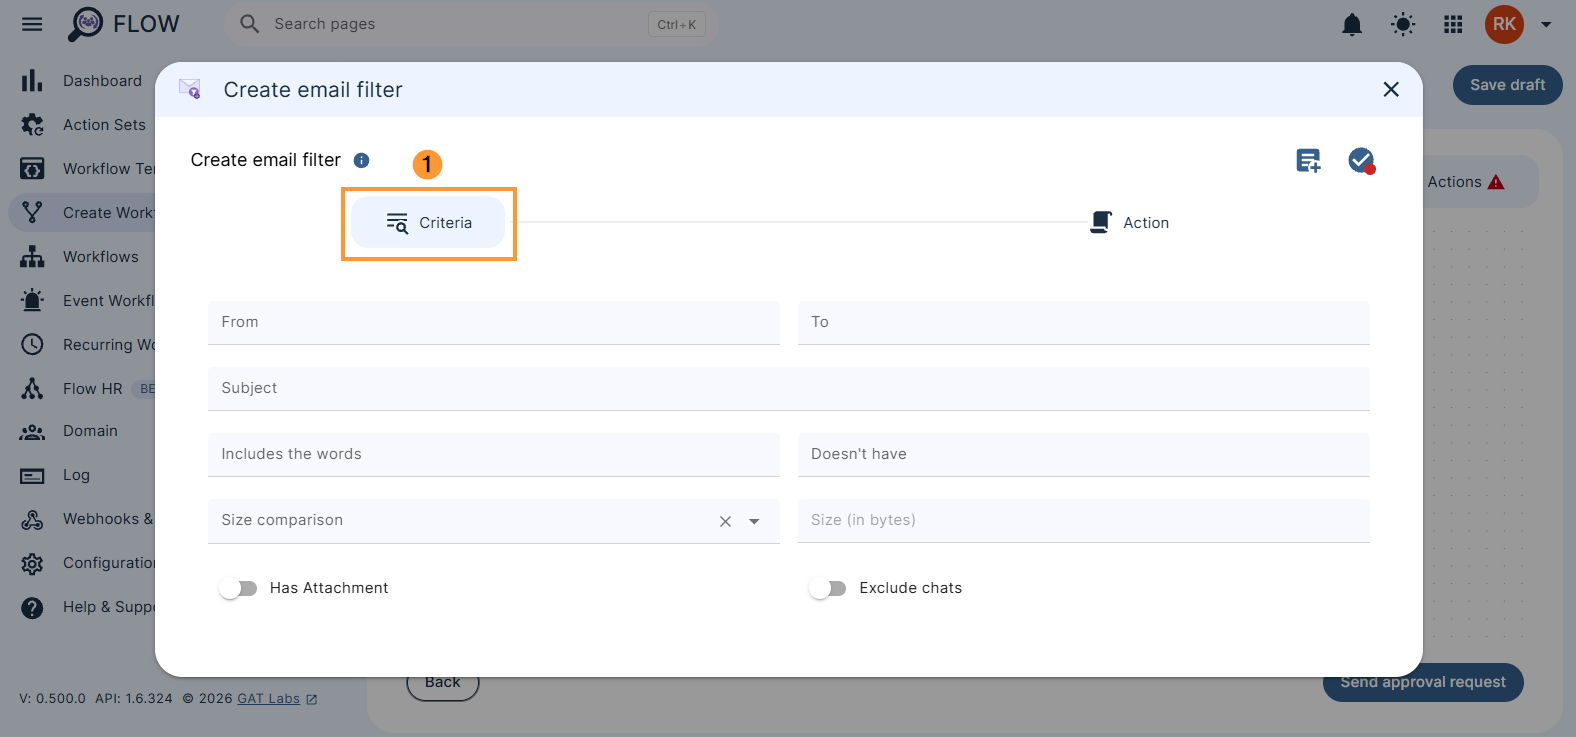Screen dimensions: 1576x737
Task: Toggle the Exclude chats switch
Action: tap(828, 588)
